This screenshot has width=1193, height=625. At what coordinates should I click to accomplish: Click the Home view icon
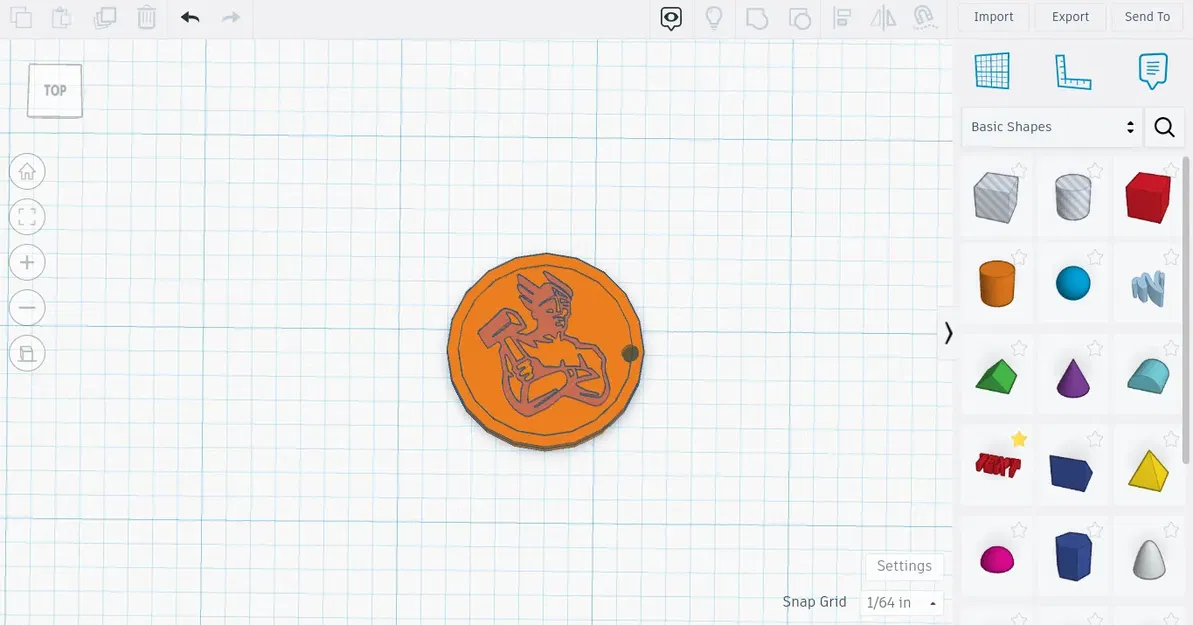pos(27,171)
